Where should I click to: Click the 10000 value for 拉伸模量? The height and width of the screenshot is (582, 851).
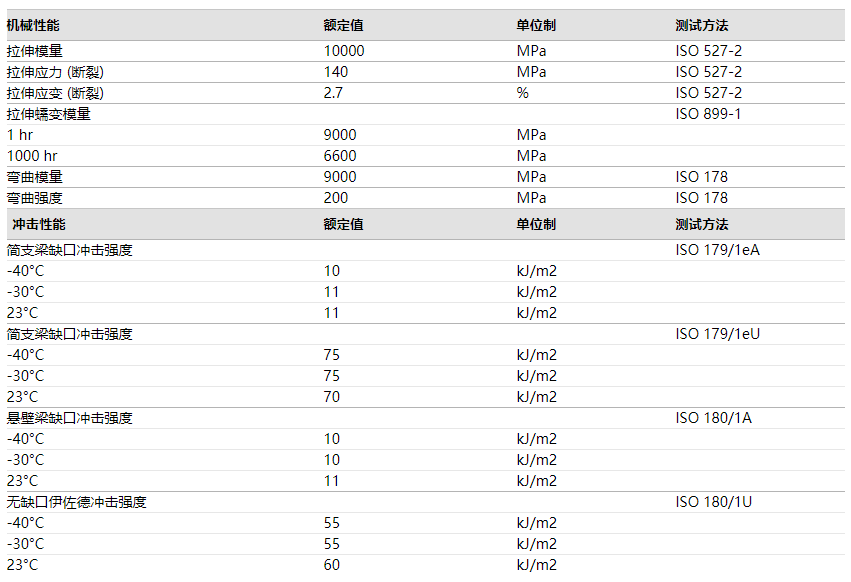coord(344,51)
